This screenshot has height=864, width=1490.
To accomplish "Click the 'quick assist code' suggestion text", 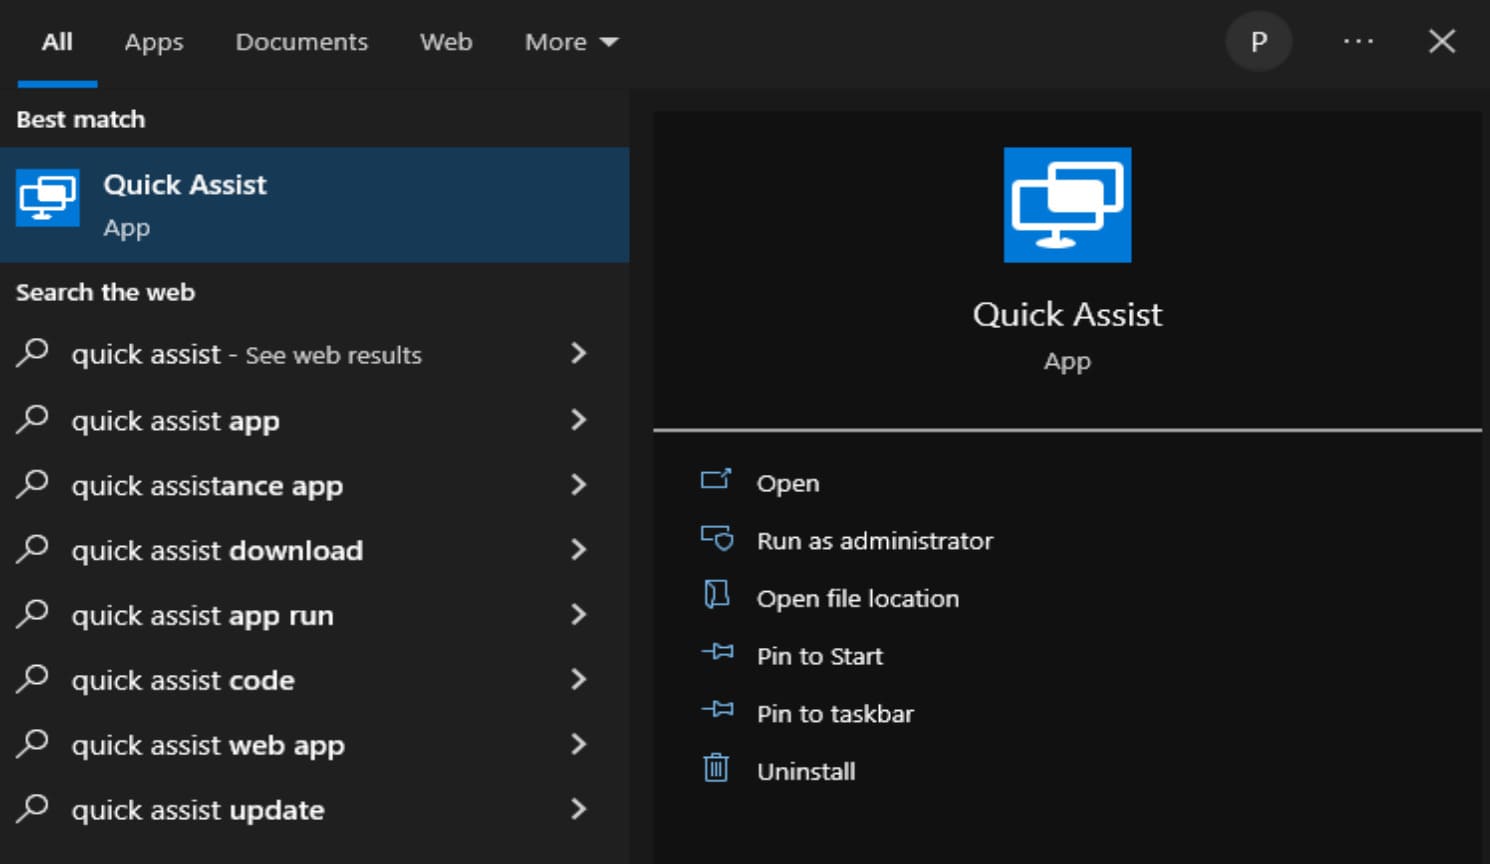I will 183,680.
